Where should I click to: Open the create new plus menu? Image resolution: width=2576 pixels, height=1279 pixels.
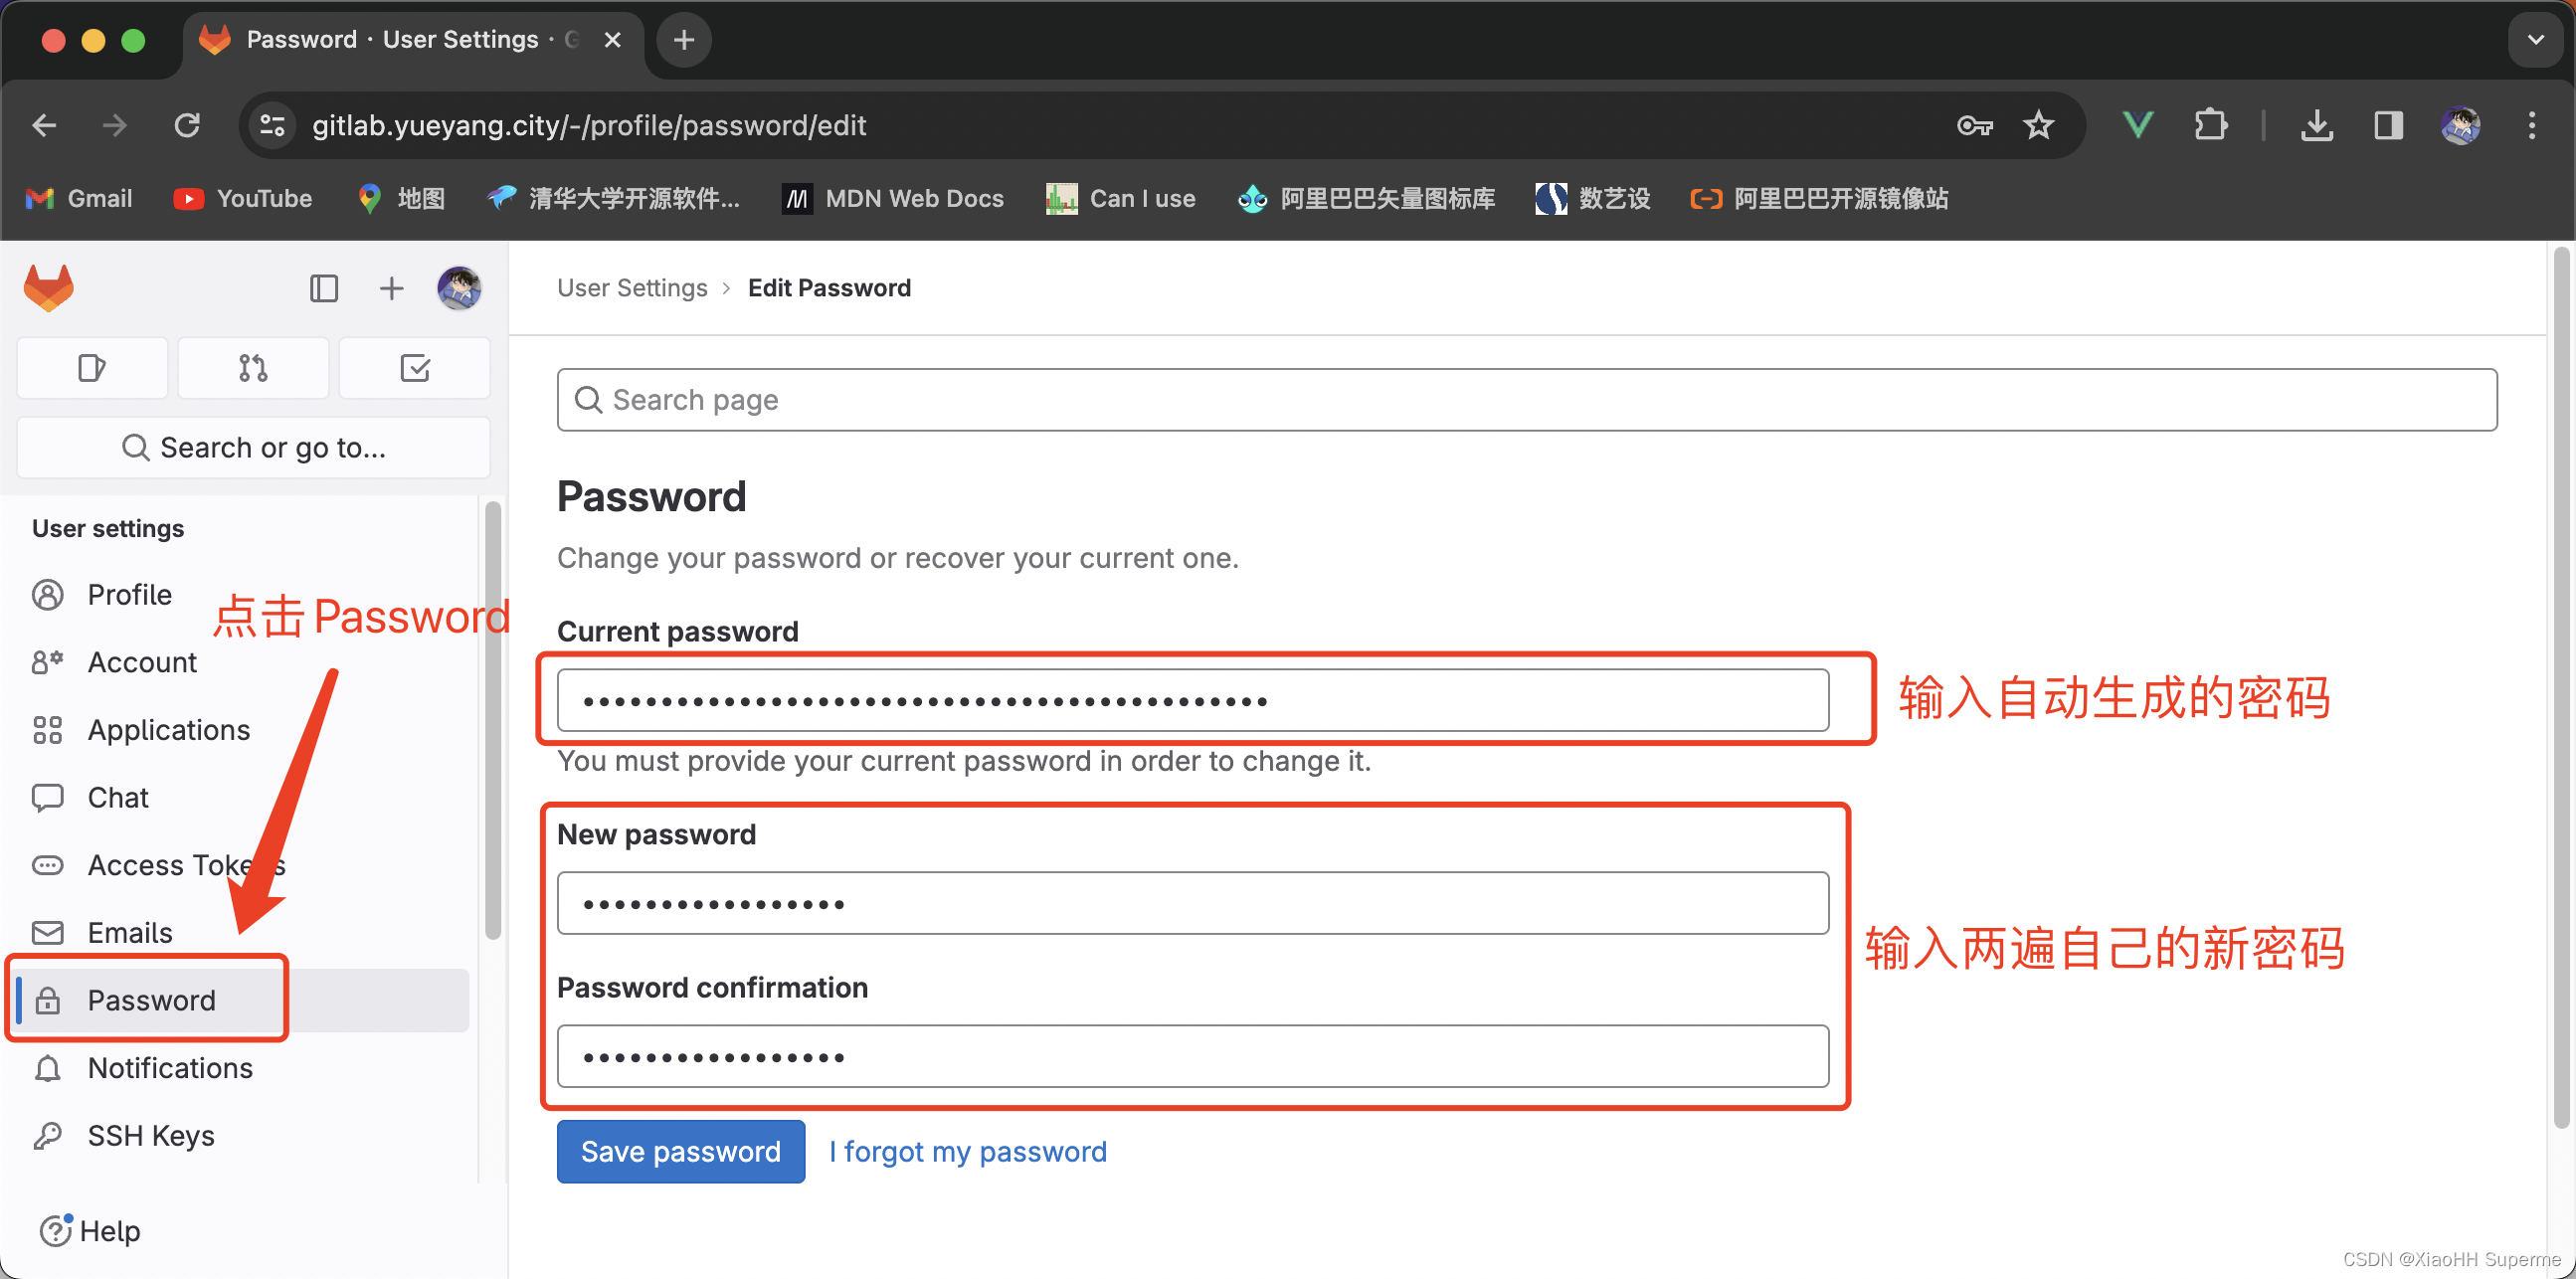point(391,289)
